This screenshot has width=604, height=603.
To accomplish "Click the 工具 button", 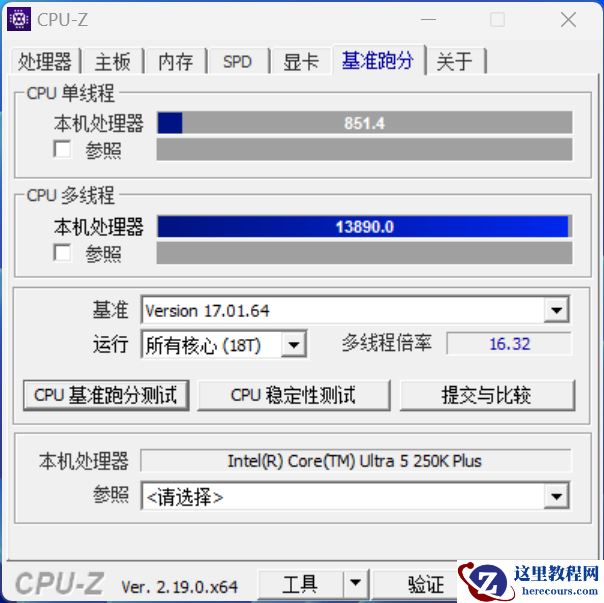I will coord(300,583).
